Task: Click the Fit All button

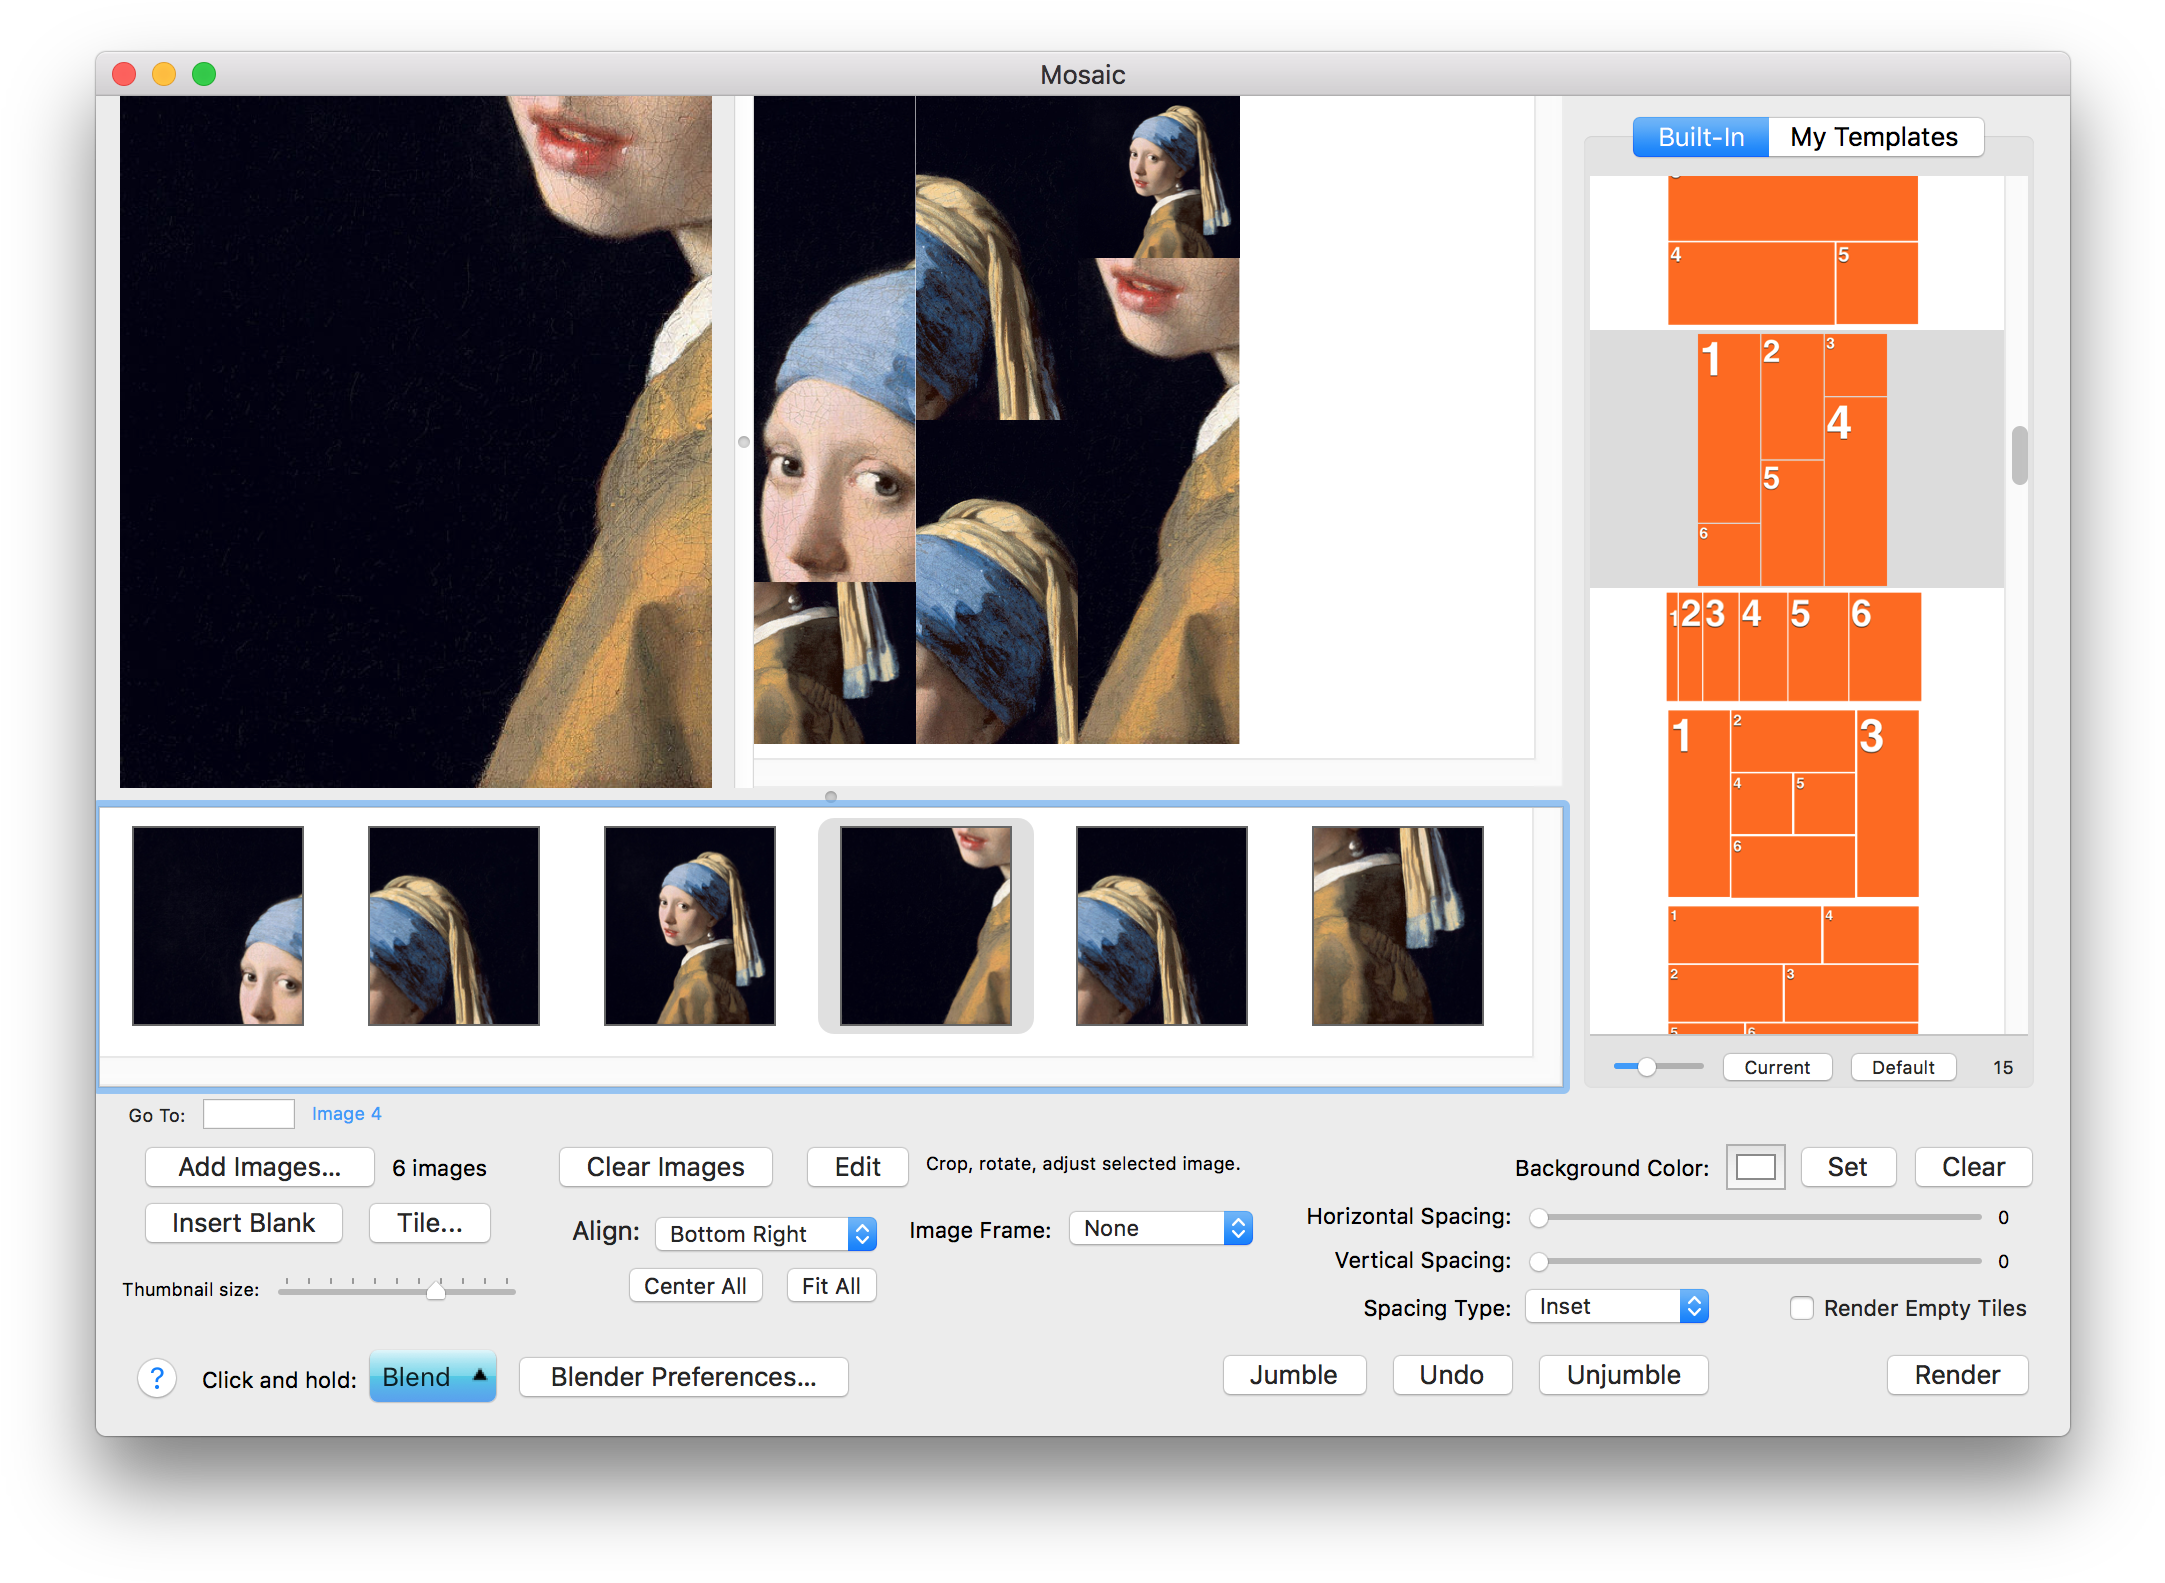Action: coord(832,1286)
